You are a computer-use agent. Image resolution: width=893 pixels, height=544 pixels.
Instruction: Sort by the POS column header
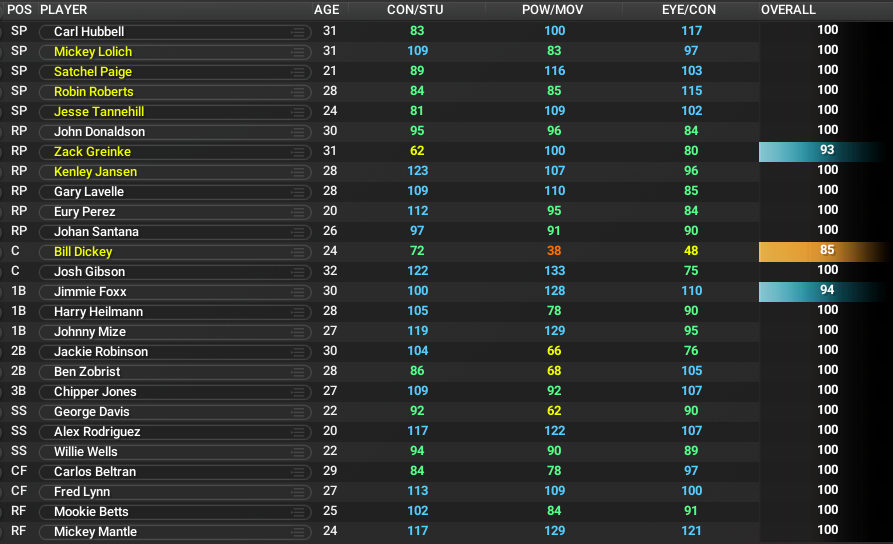pos(19,10)
